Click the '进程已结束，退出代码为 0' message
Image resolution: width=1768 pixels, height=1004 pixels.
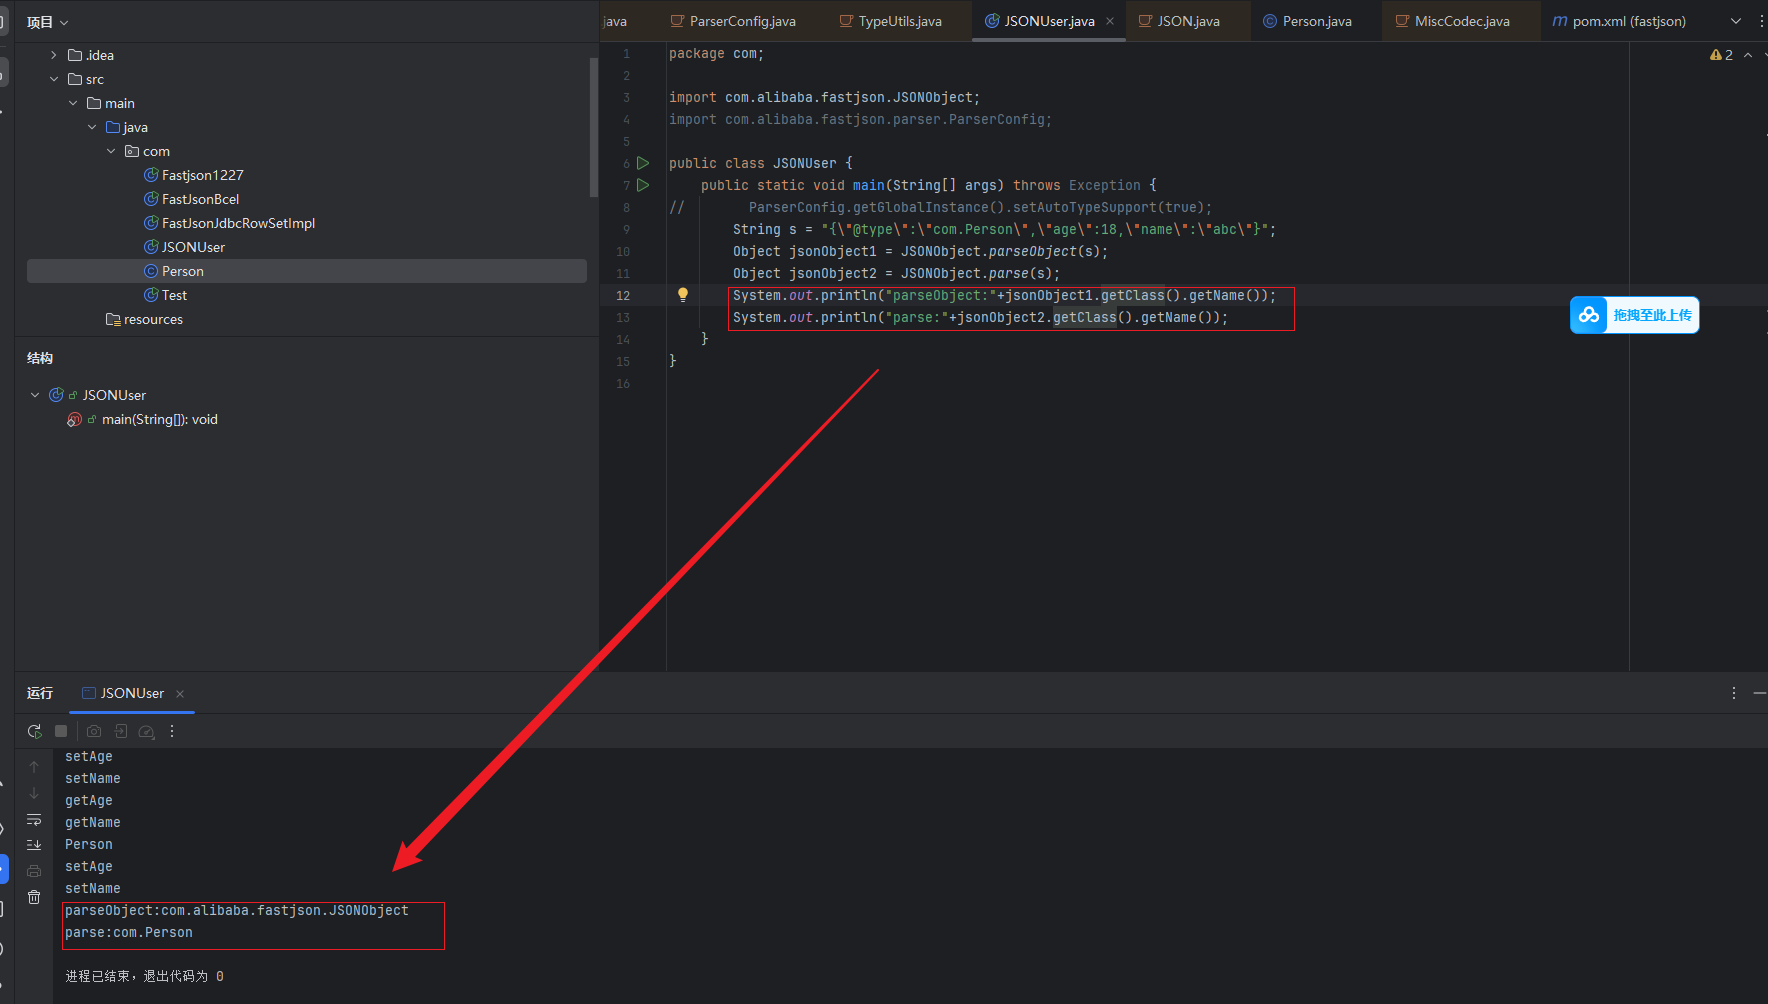[144, 976]
